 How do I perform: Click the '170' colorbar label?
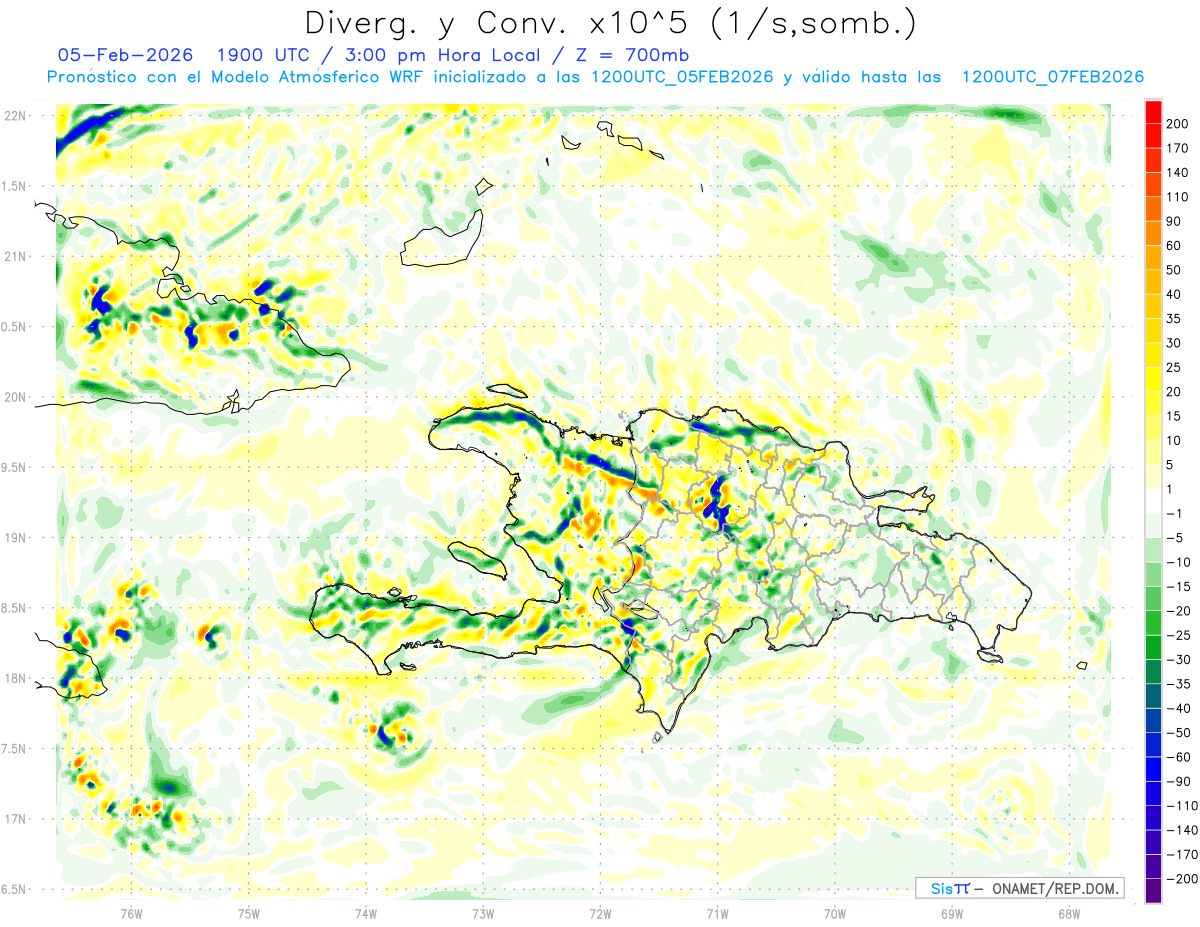click(1177, 148)
